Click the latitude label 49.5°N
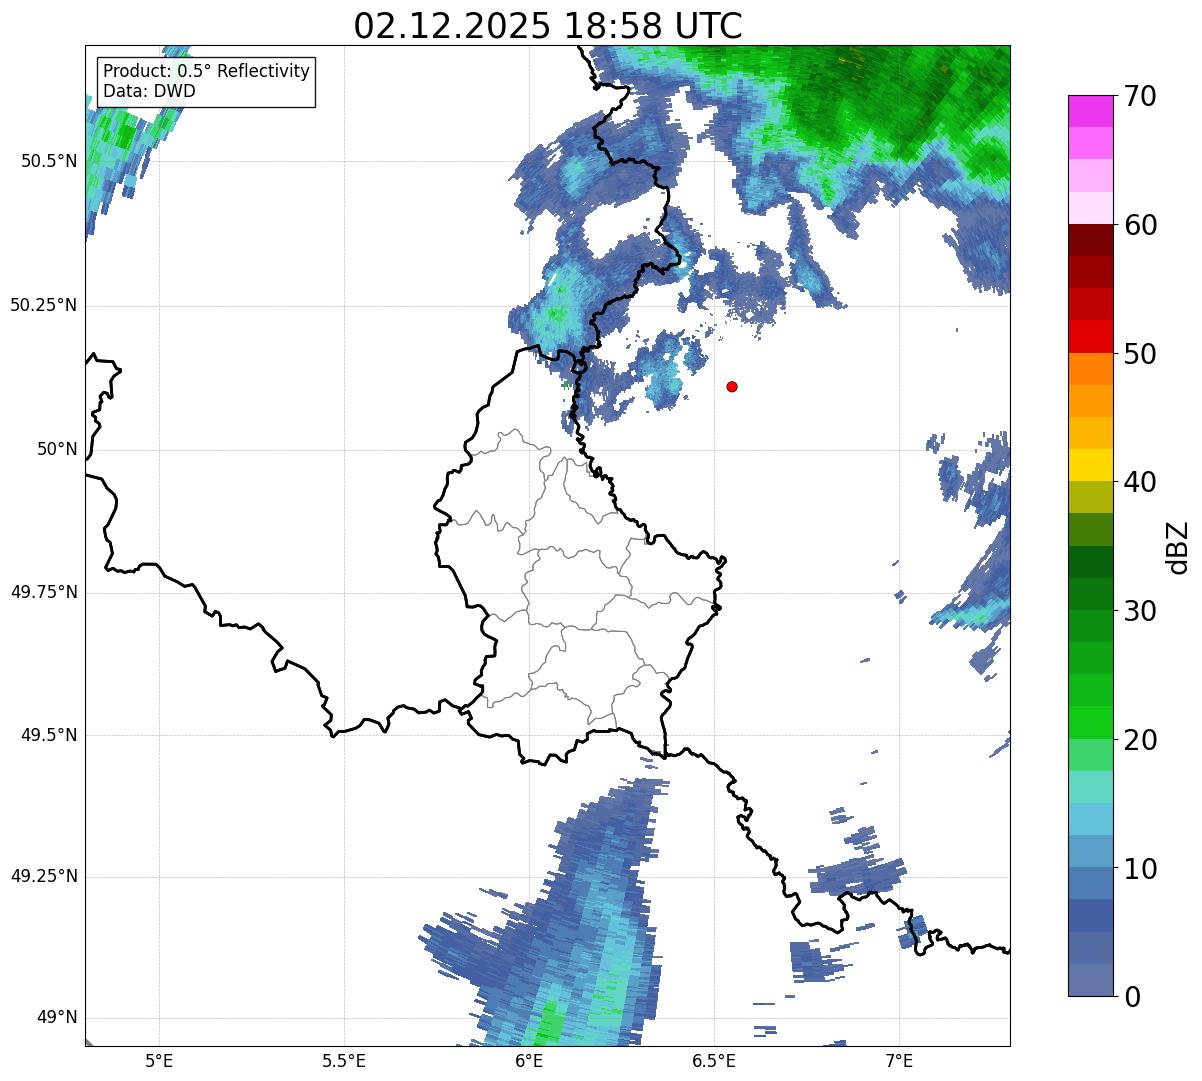This screenshot has width=1202, height=1081. 49,735
